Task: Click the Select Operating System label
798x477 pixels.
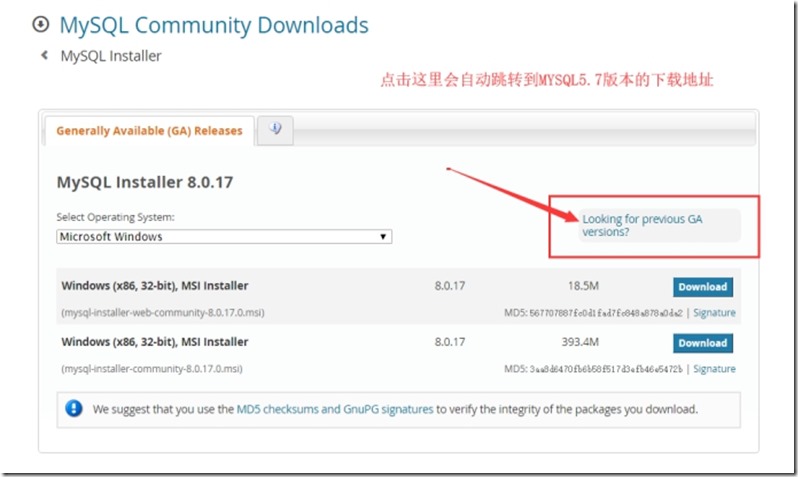Action: [116, 217]
